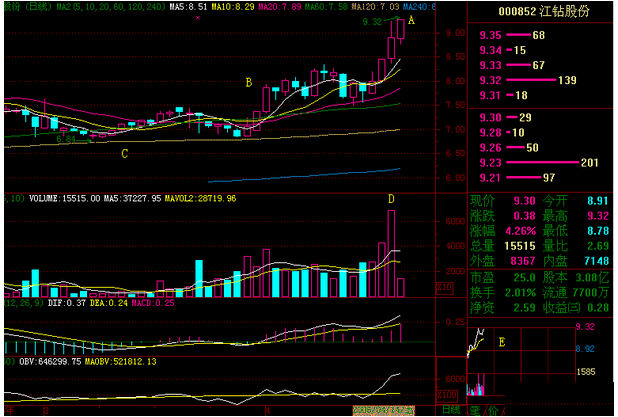Click the 收益(三) value 0.28
The image size is (618, 417).
point(598,307)
